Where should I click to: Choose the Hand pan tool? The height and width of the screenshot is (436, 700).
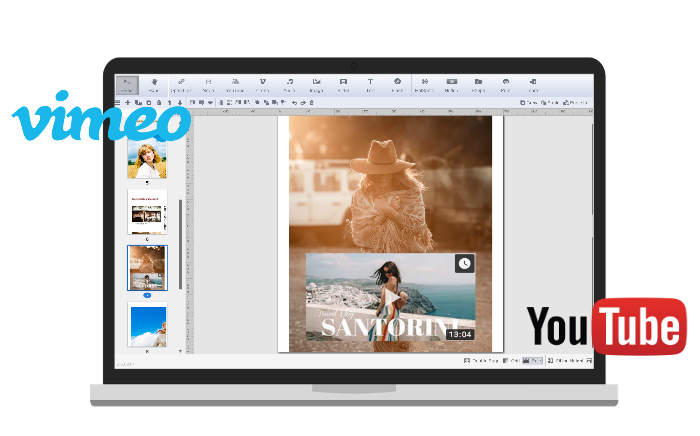point(155,84)
